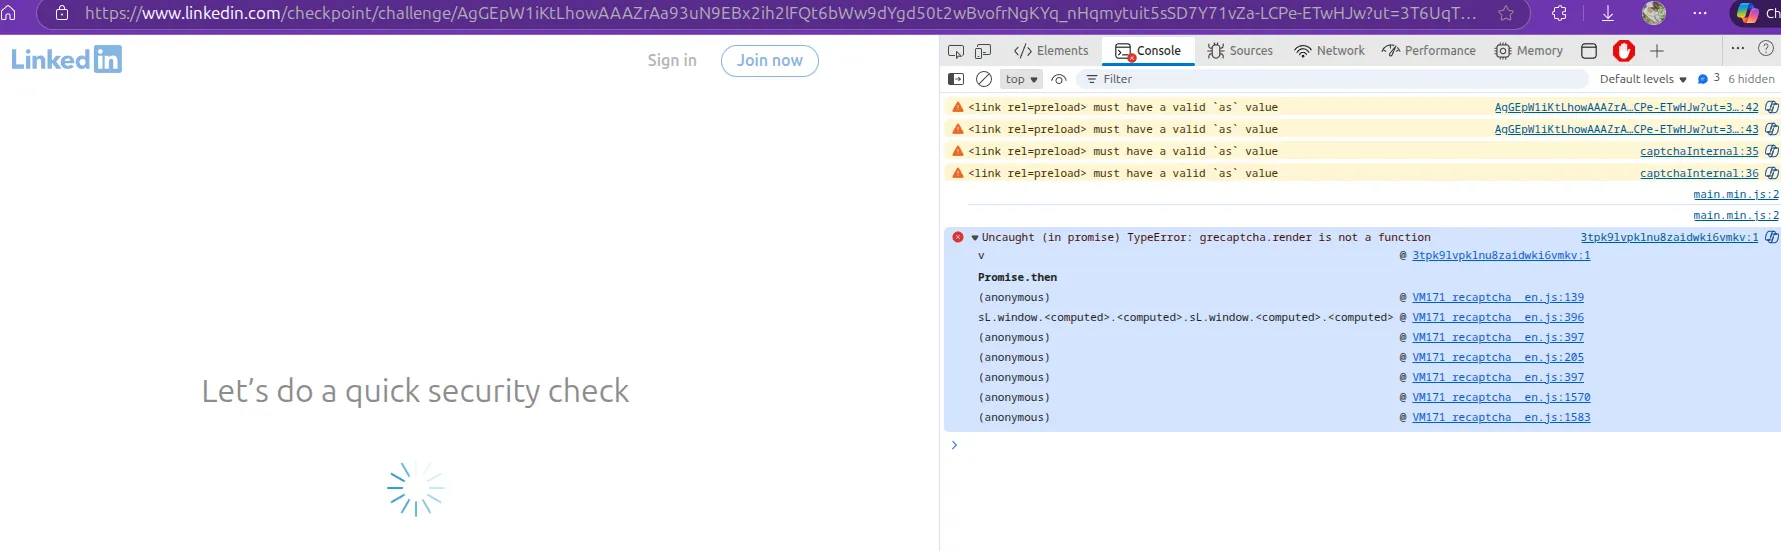This screenshot has height=551, width=1781.
Task: Open the captchaInternal:35 source link
Action: coord(1699,151)
